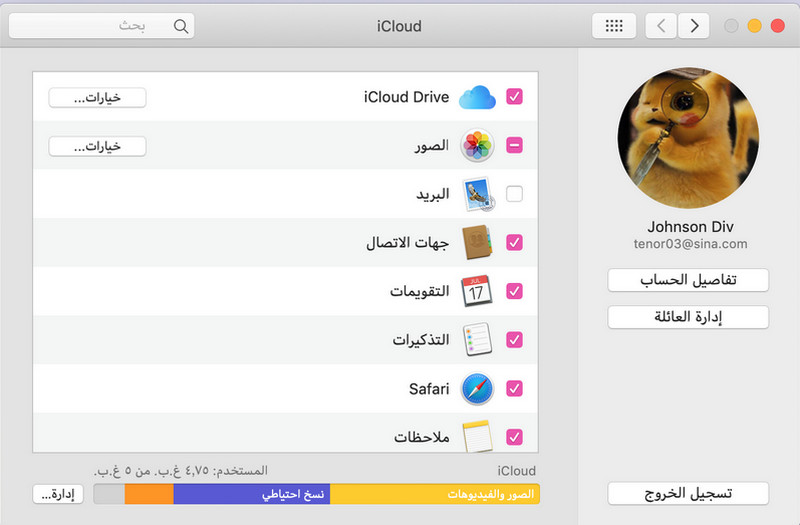Uncheck the التقويمات (Calendars) checkbox
800x525 pixels.
coord(514,291)
